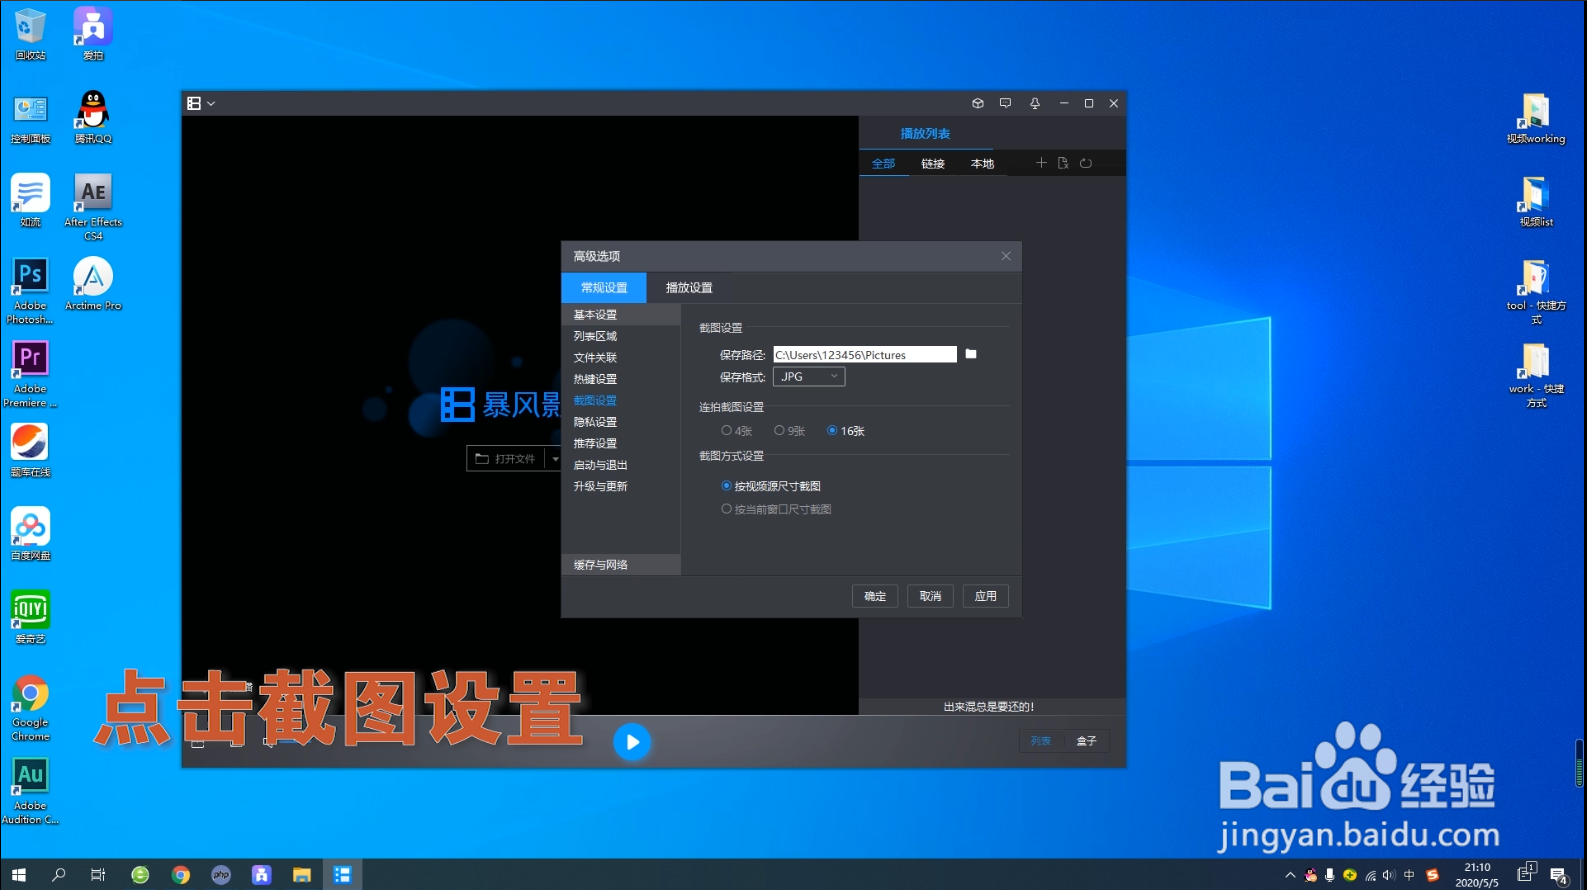
Task: Switch to the 盒子 view at bottom right
Action: (1087, 741)
